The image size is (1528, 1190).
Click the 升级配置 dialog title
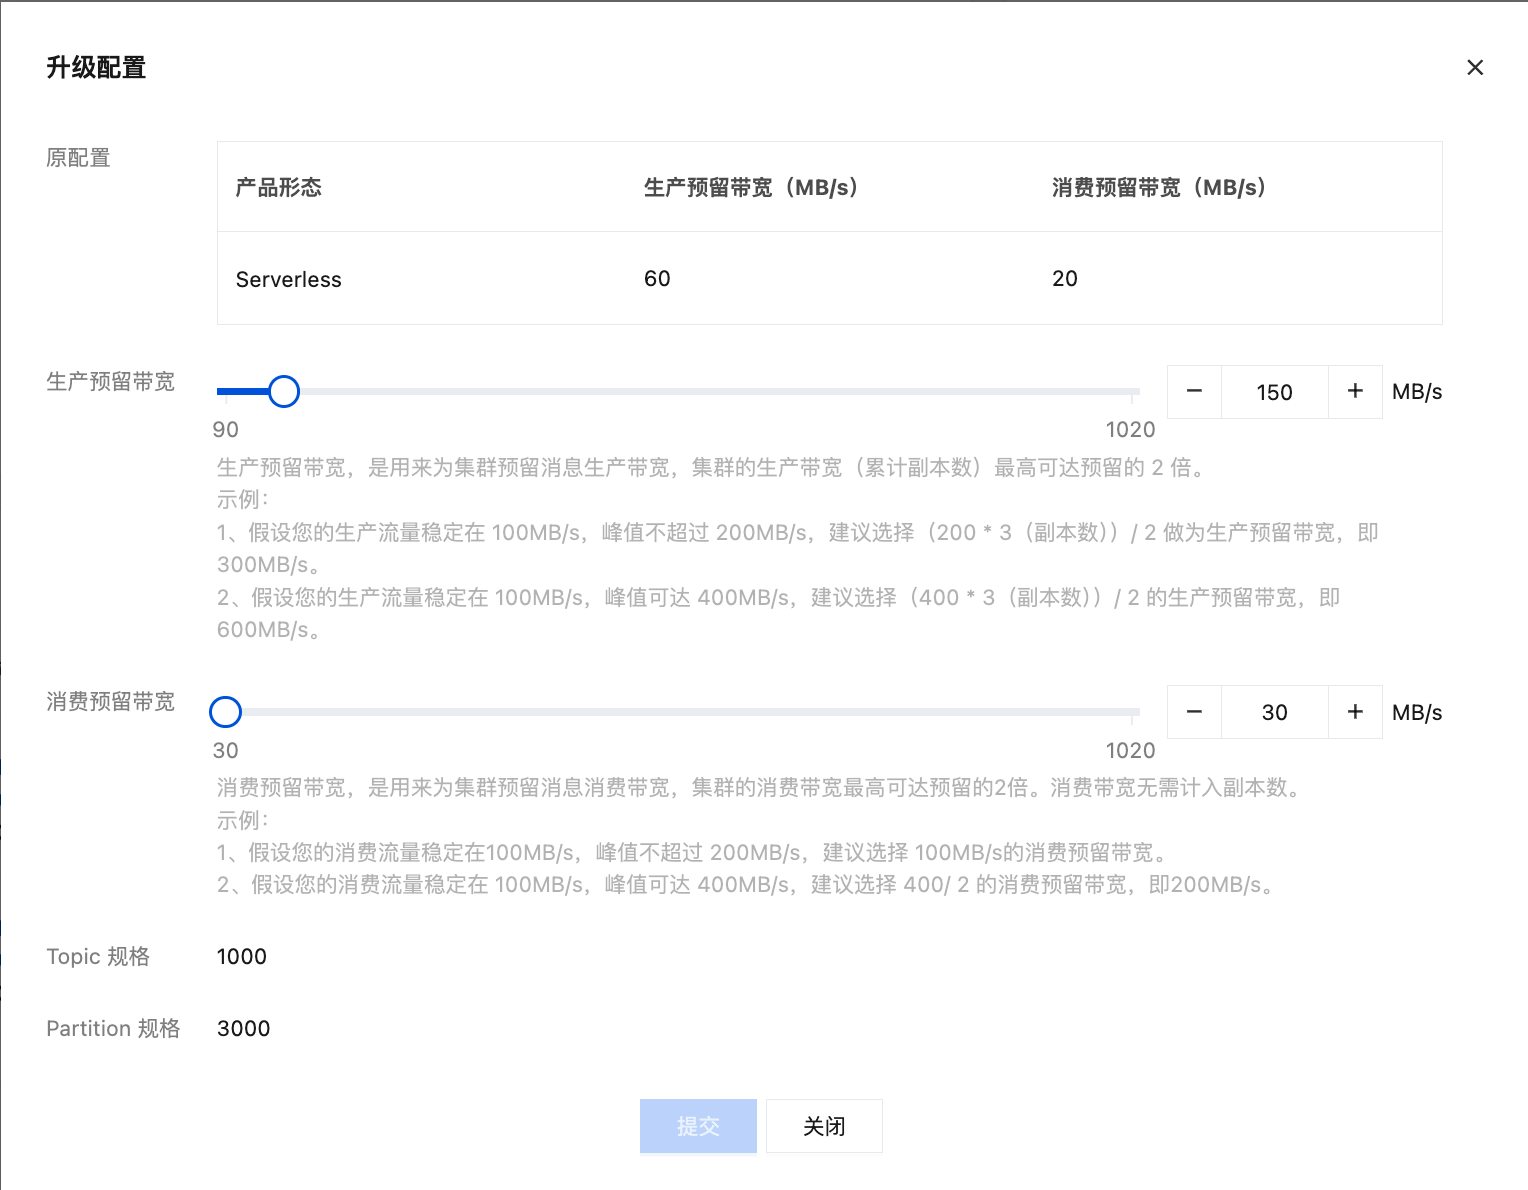coord(95,67)
